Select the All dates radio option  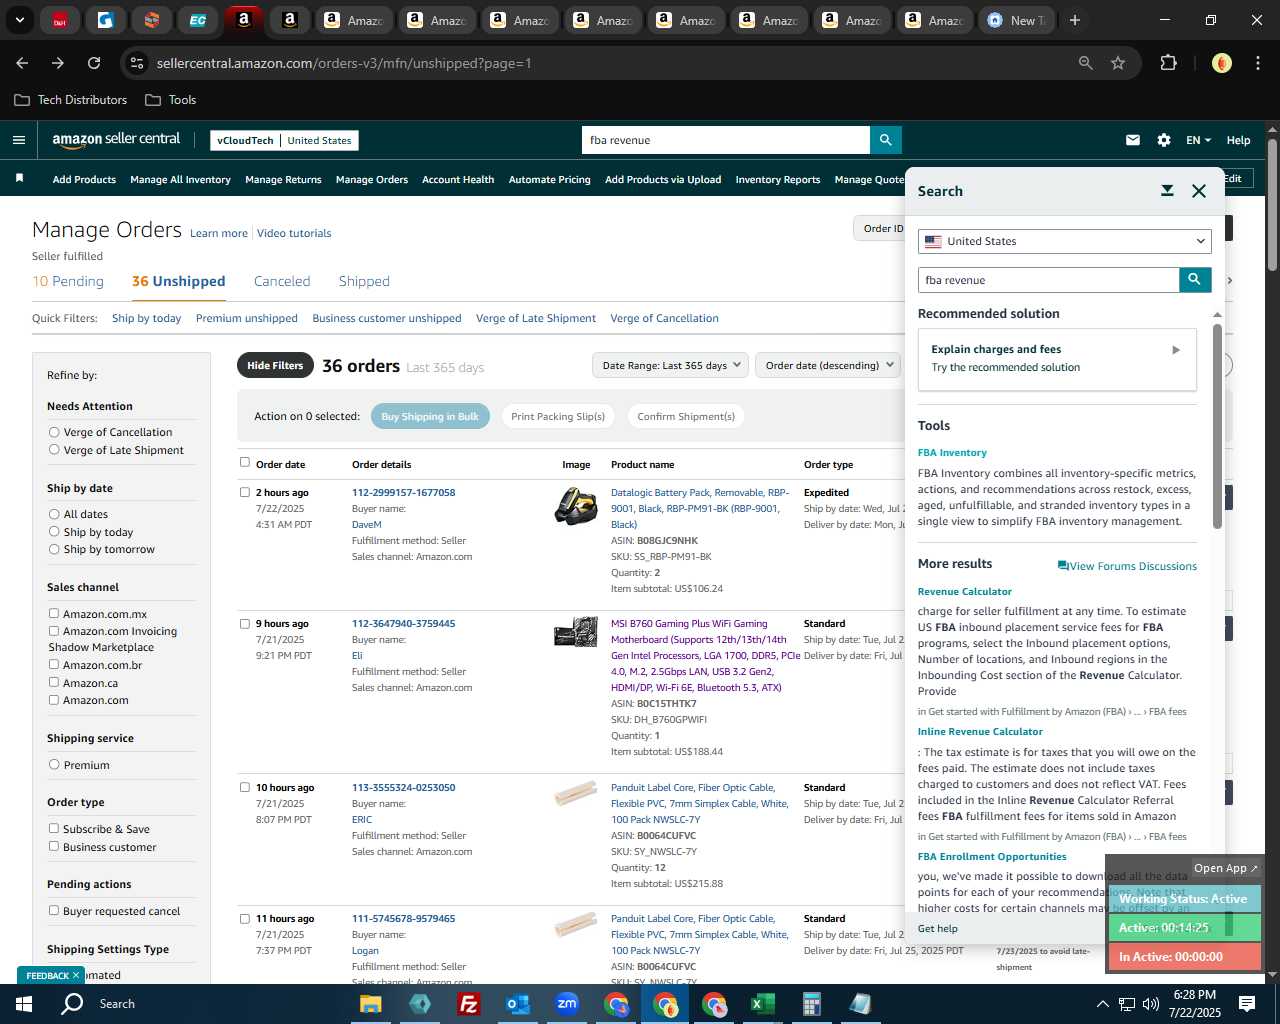click(x=54, y=514)
